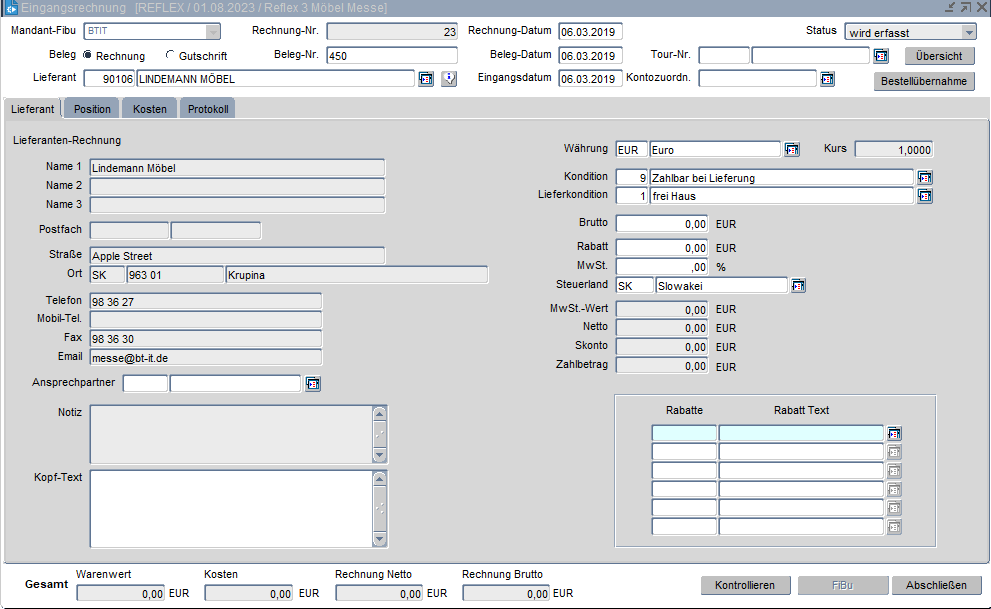991x609 pixels.
Task: Open the Steuerland Slowakei lookup icon
Action: (798, 286)
